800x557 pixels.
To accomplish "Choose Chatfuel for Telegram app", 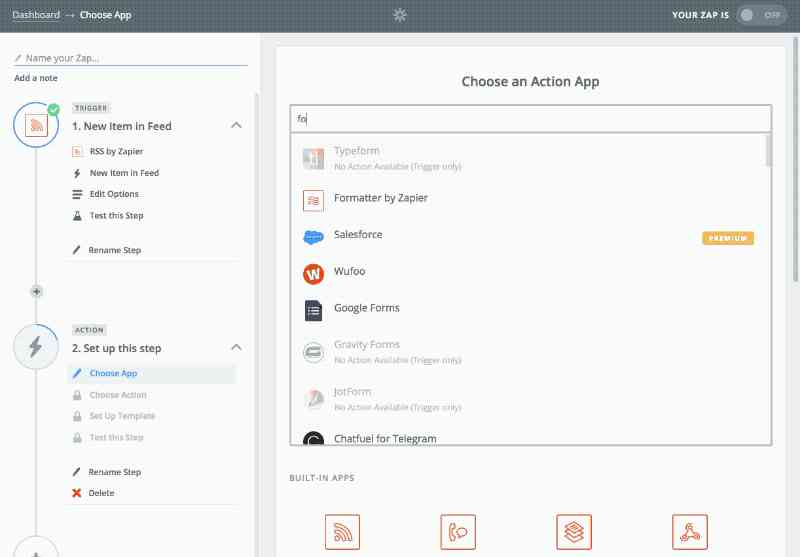I will [x=531, y=438].
